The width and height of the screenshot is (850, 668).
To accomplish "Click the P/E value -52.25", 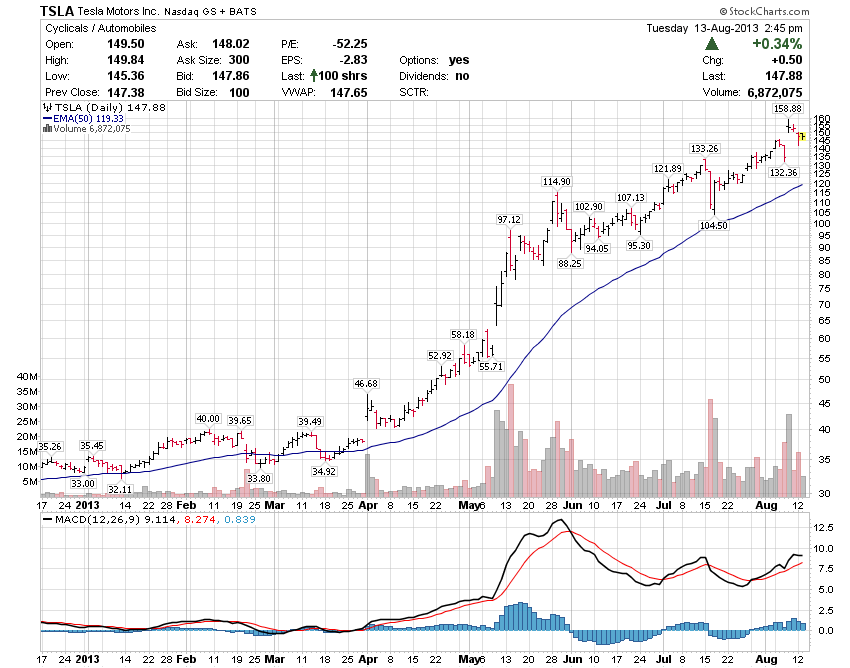I will pyautogui.click(x=350, y=44).
